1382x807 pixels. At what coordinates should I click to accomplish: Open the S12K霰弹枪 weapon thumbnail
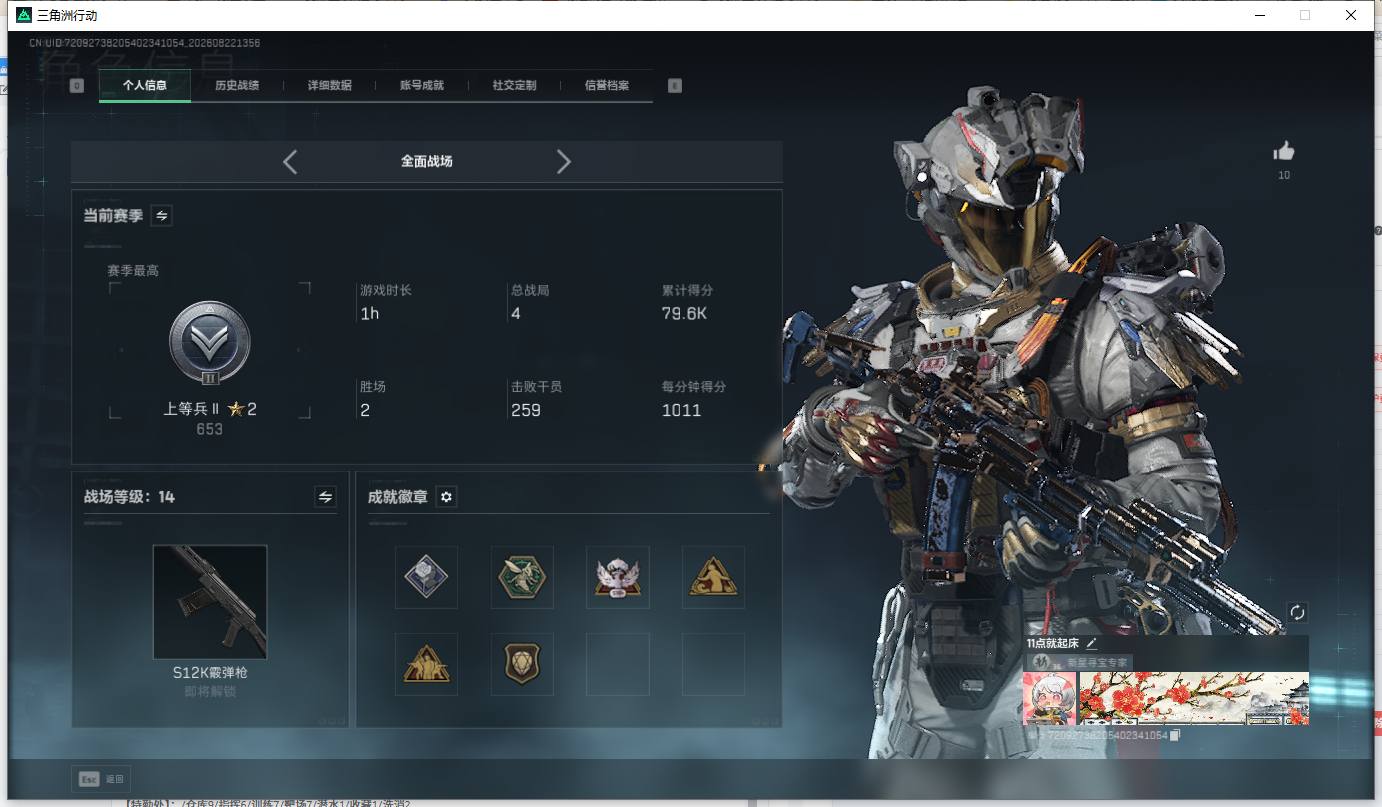210,602
